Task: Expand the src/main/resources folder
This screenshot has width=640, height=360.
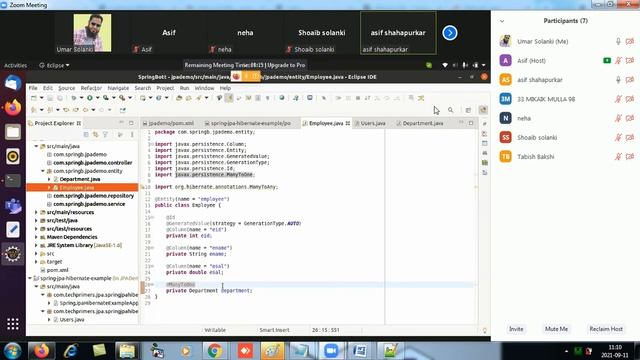Action: 36,212
